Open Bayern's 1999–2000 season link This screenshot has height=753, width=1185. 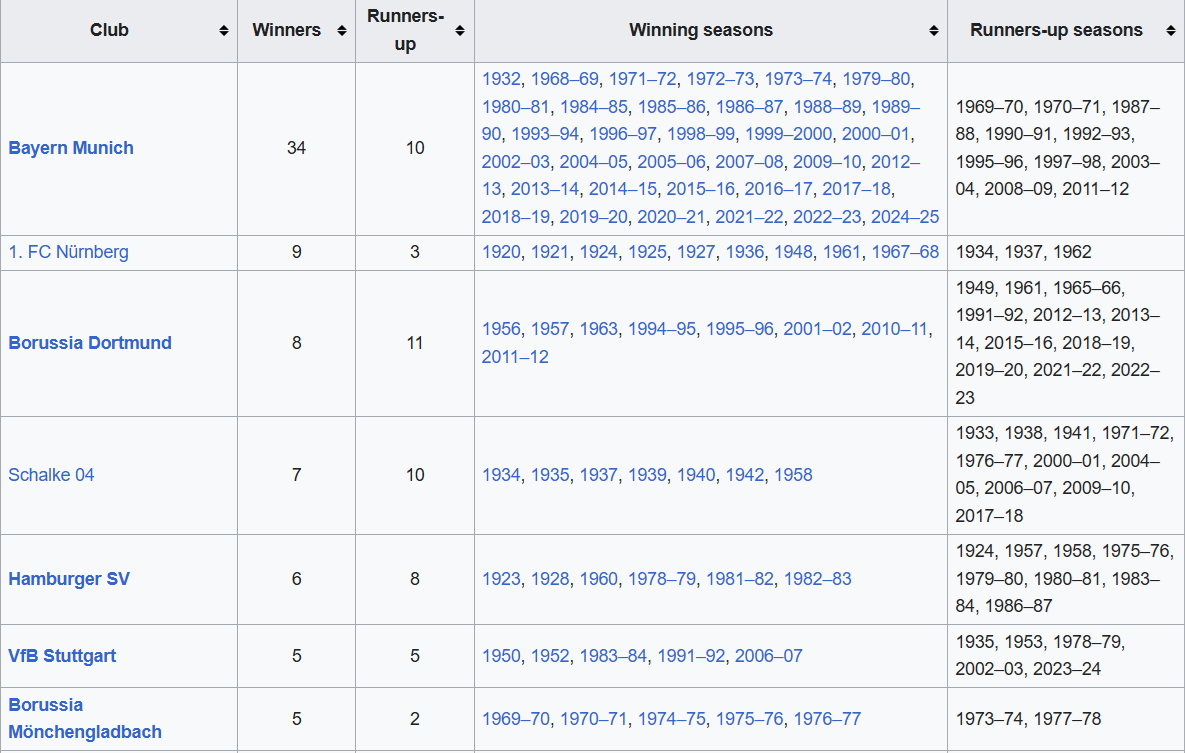(x=788, y=134)
